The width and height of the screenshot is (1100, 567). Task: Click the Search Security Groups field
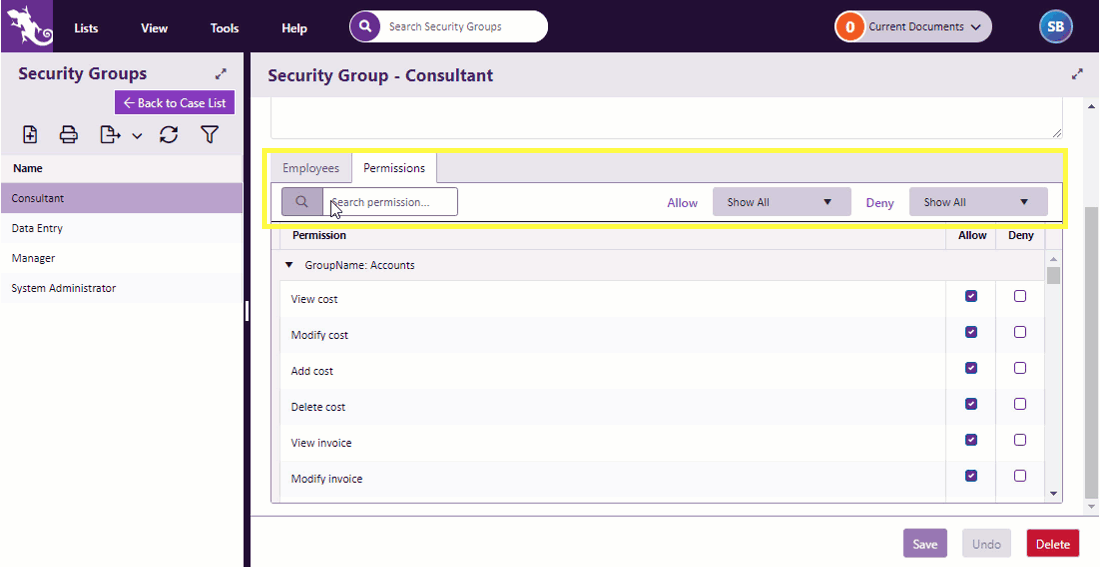(x=460, y=27)
